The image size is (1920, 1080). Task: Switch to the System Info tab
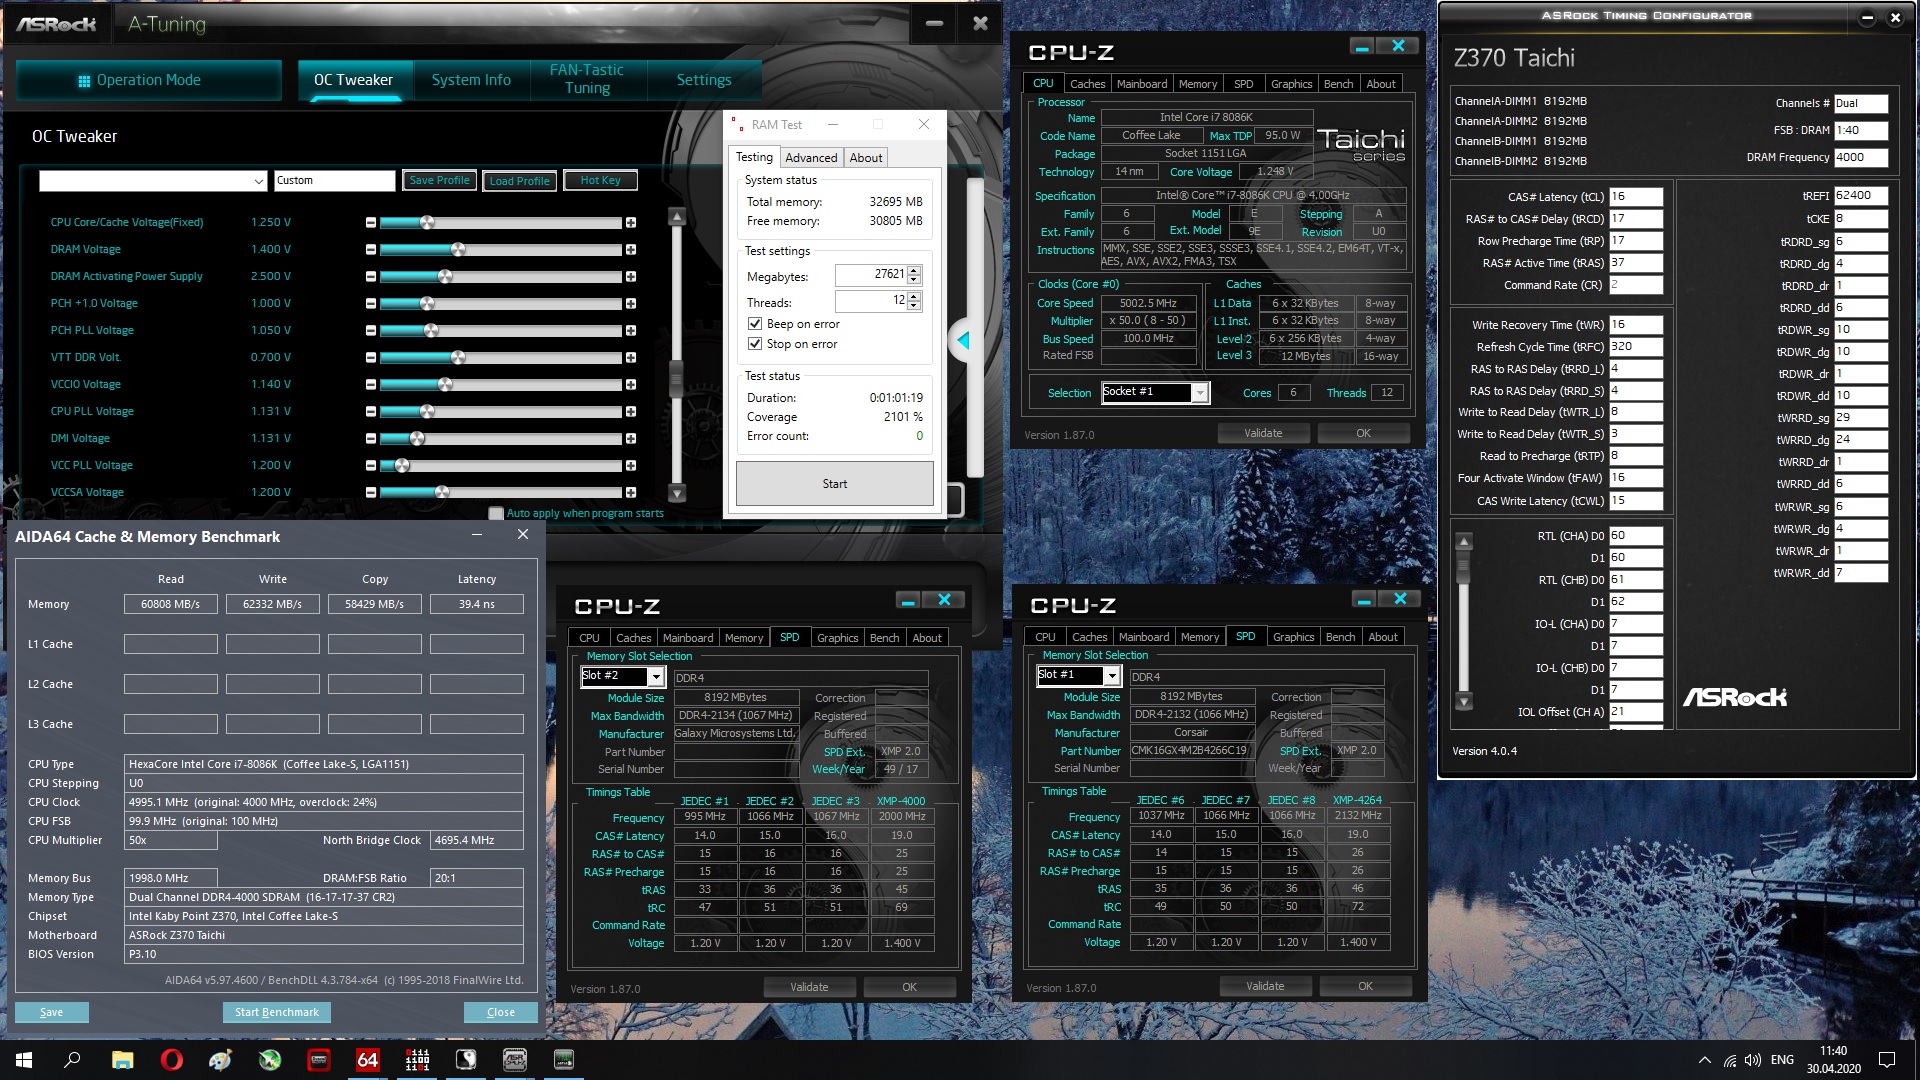471,80
